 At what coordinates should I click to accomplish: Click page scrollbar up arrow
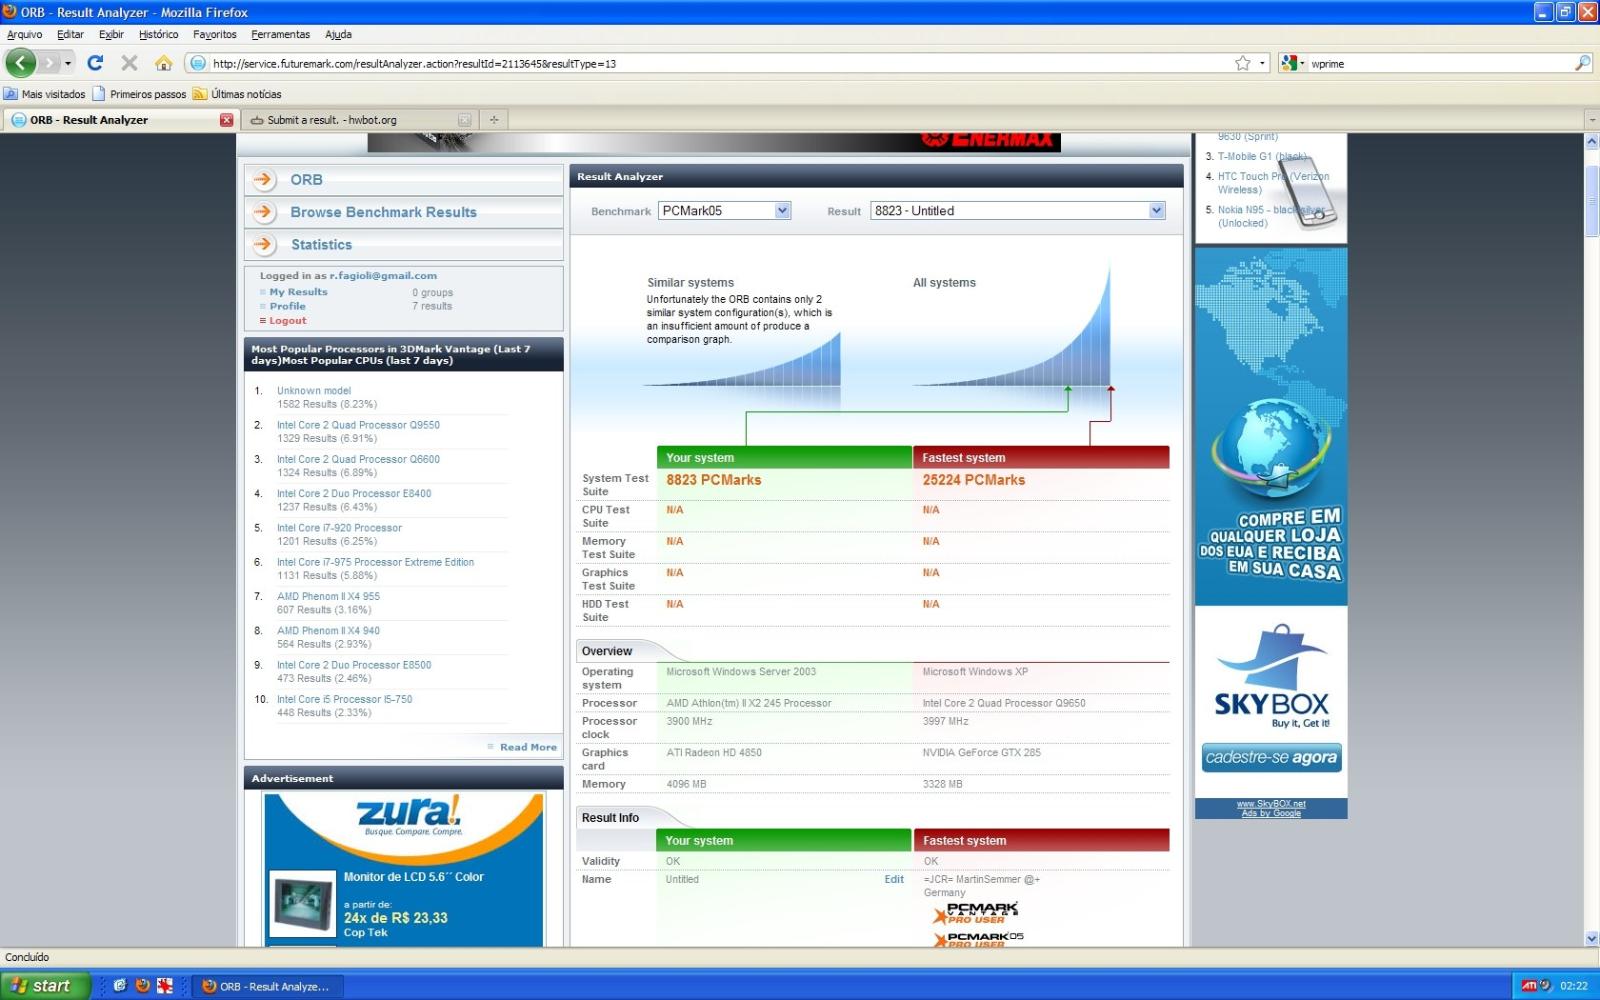tap(1592, 142)
